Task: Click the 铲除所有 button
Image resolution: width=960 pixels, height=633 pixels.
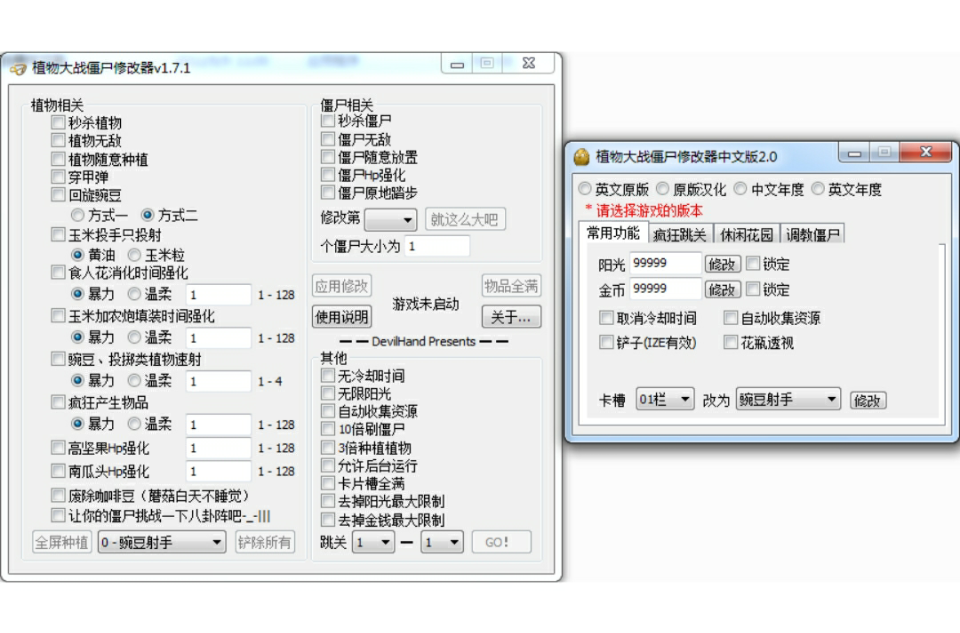Action: 264,542
